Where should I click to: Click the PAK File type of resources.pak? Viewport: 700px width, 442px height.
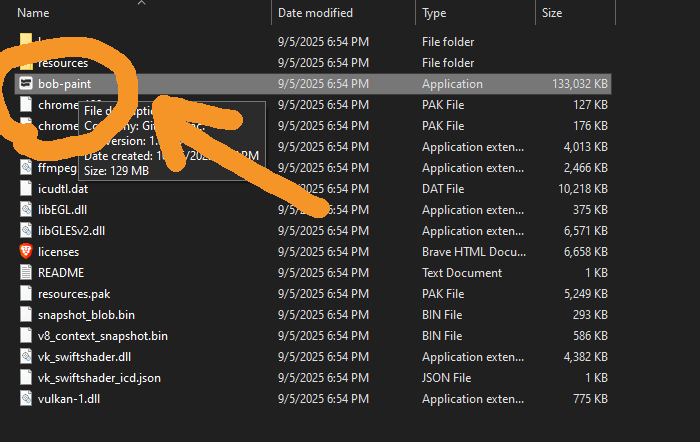443,294
